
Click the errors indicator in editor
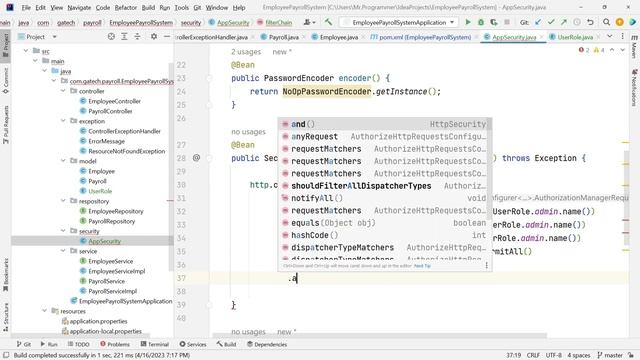(x=584, y=50)
